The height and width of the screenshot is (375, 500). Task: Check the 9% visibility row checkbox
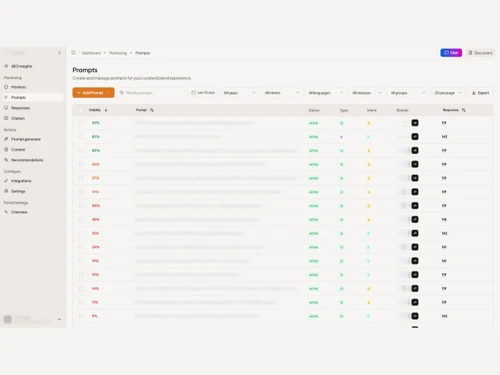point(81,316)
